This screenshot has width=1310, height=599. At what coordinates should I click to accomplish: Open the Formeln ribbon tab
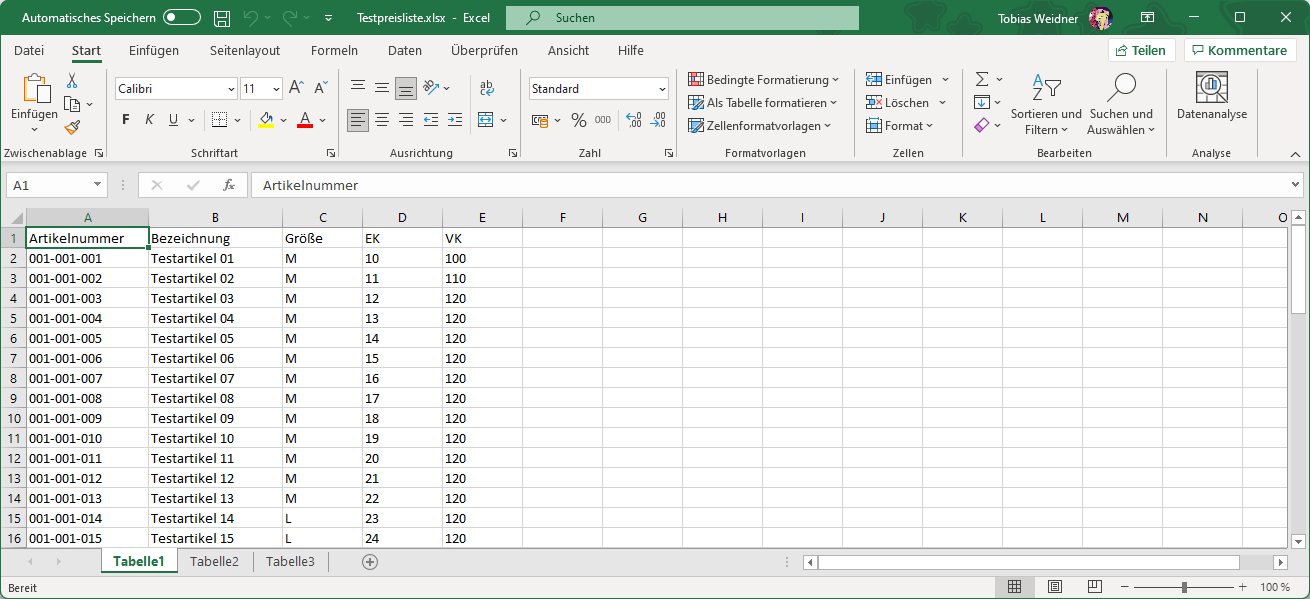334,51
